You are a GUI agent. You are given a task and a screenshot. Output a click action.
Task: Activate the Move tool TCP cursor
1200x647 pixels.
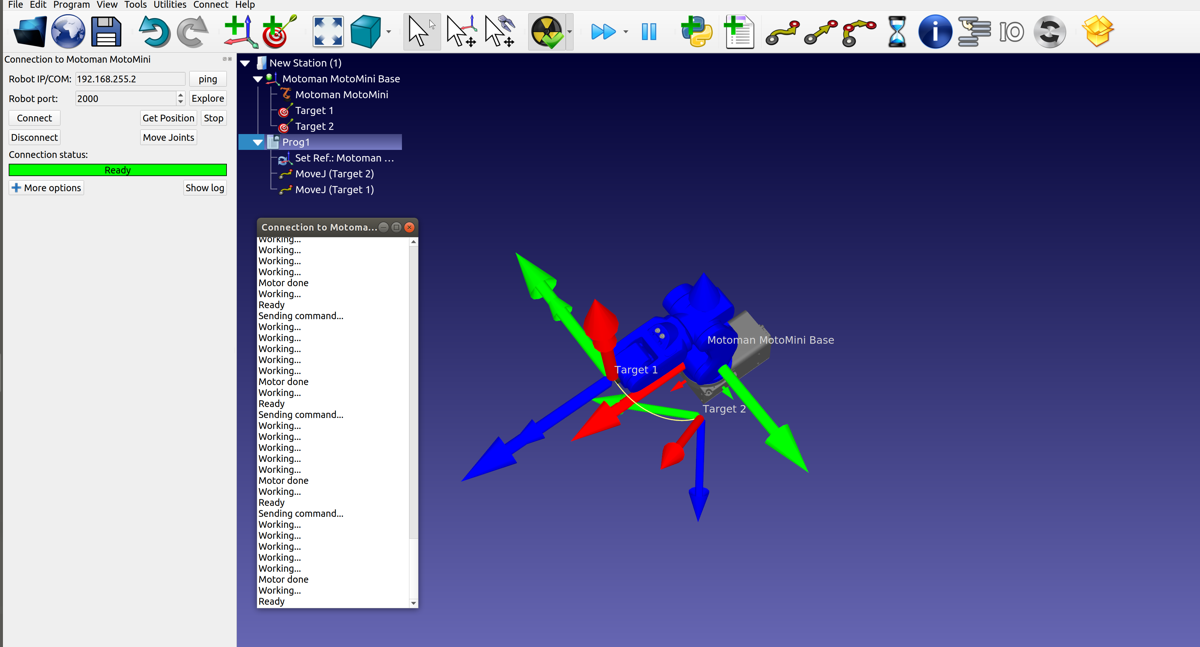pyautogui.click(x=499, y=32)
